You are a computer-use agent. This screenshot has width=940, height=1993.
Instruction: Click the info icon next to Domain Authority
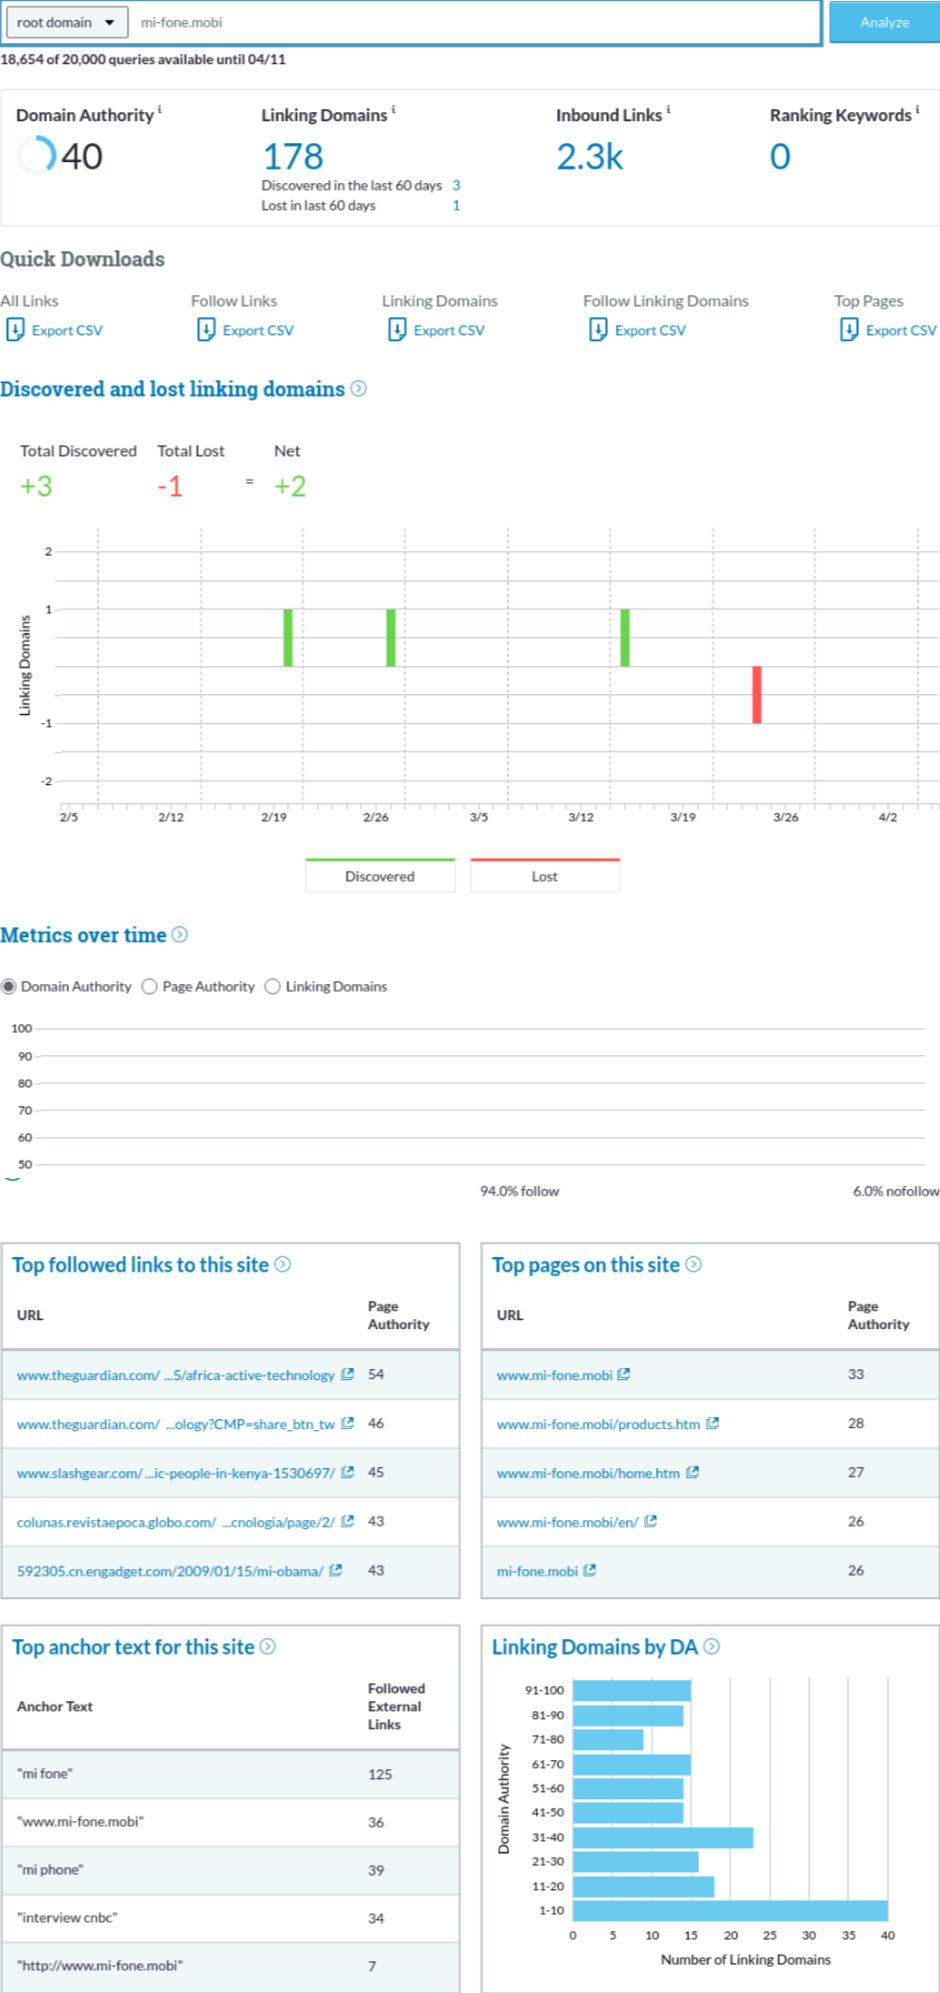(x=160, y=110)
